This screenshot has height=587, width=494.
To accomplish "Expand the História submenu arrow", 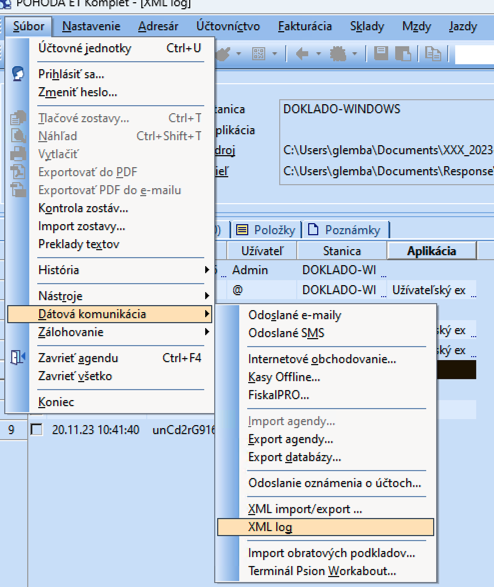I will pyautogui.click(x=207, y=270).
